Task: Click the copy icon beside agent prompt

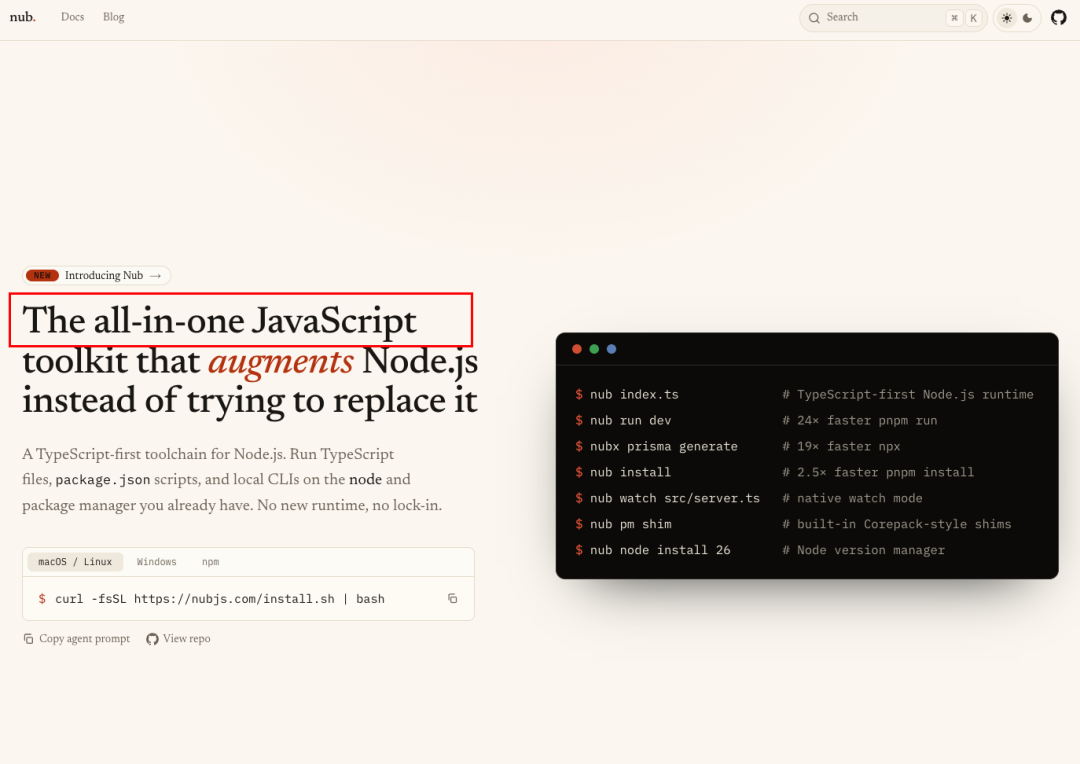Action: (28, 639)
